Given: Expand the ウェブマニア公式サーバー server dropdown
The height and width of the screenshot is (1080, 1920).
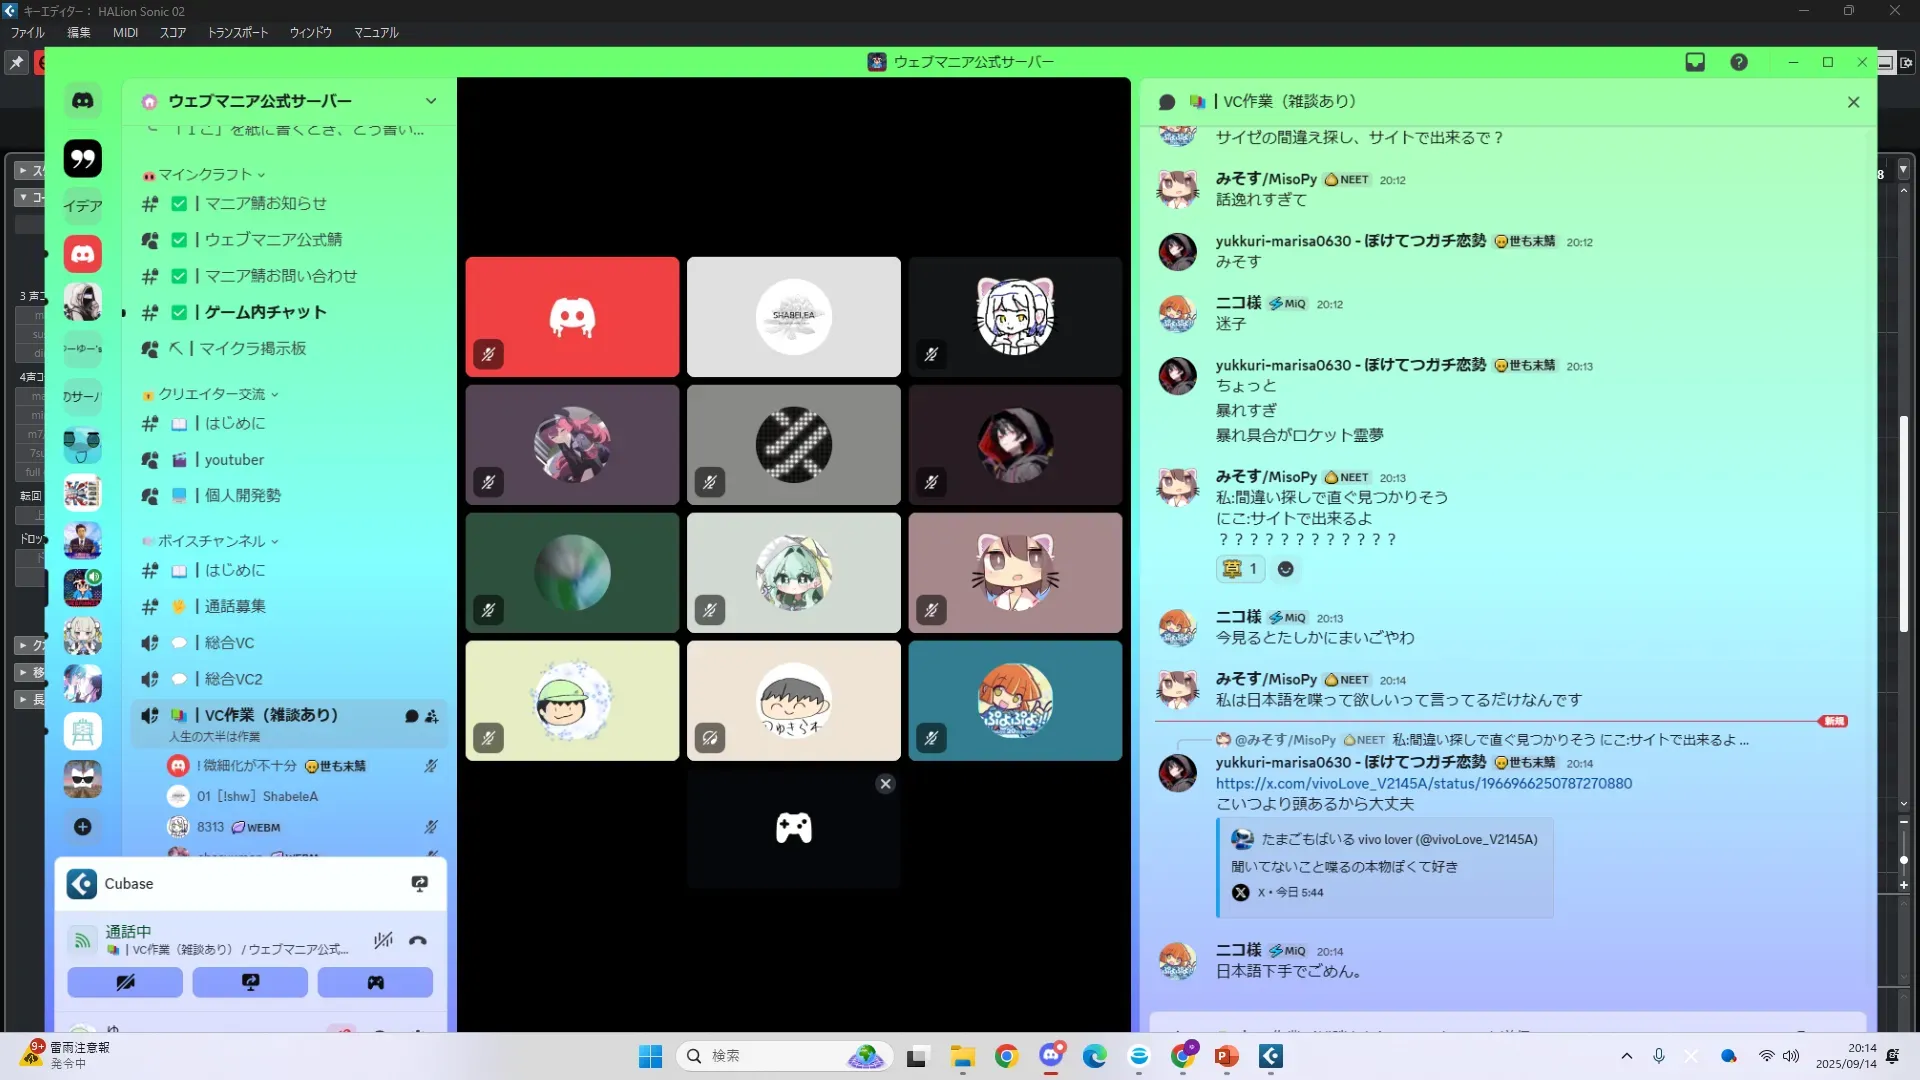Looking at the screenshot, I should click(431, 101).
